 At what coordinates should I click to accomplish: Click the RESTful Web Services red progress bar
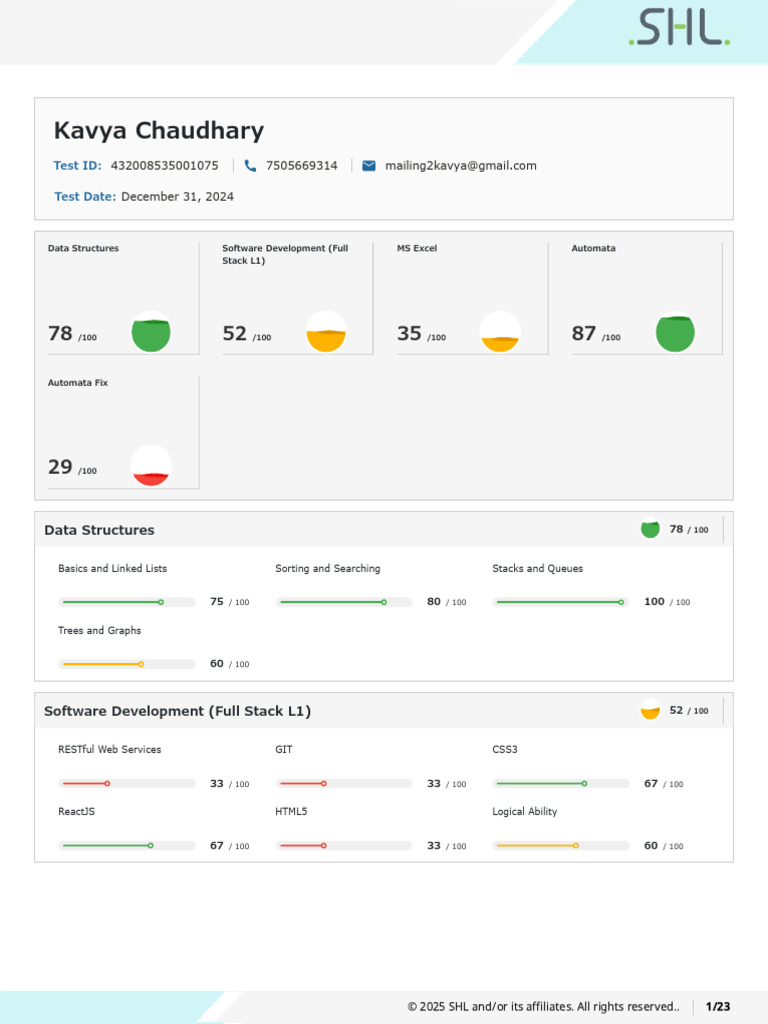127,784
